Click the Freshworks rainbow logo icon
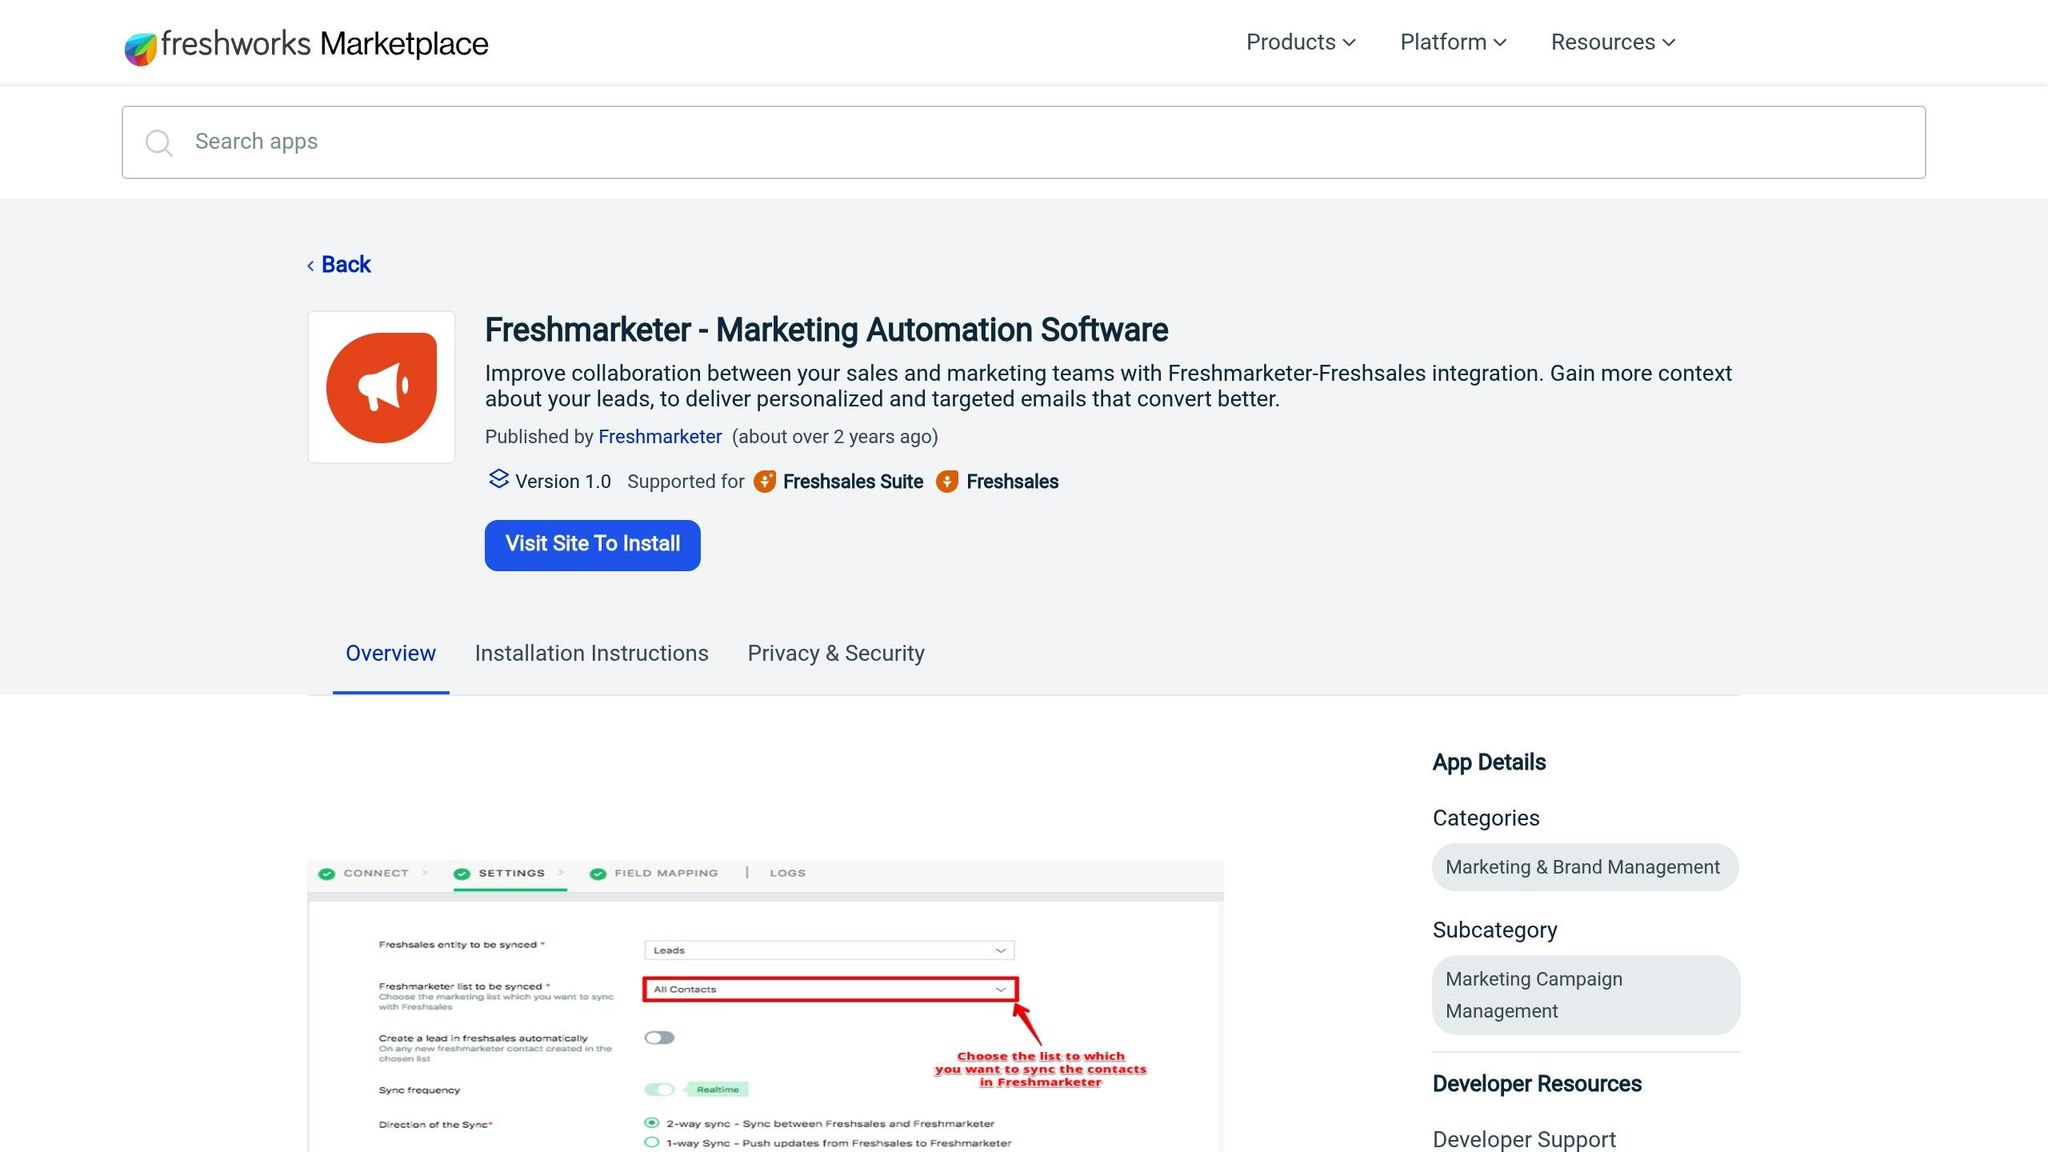Screen dimensions: 2048x1152 140,47
